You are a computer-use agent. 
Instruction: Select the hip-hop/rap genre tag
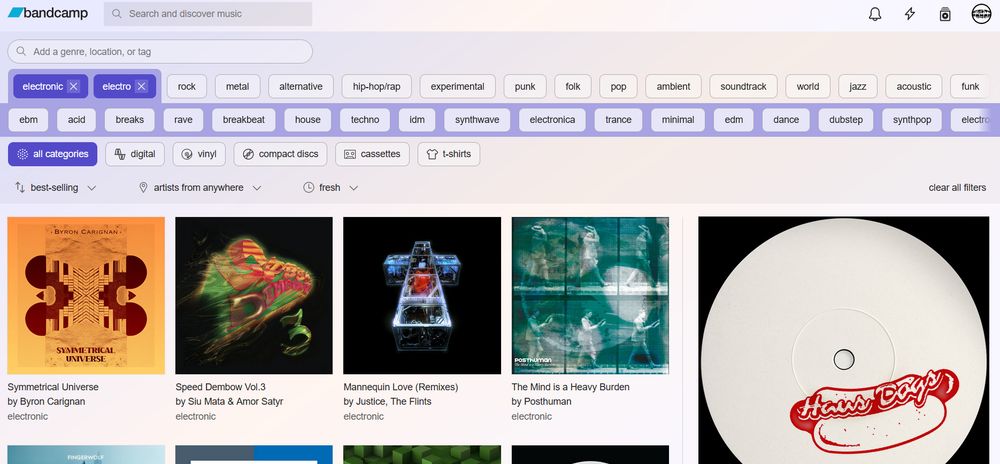click(x=376, y=87)
